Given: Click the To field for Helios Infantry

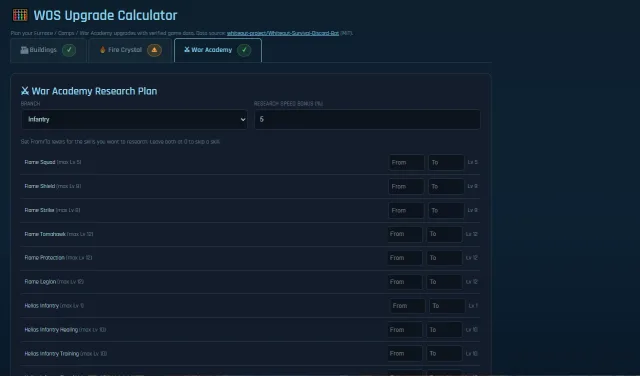Looking at the screenshot, I should click(447, 306).
